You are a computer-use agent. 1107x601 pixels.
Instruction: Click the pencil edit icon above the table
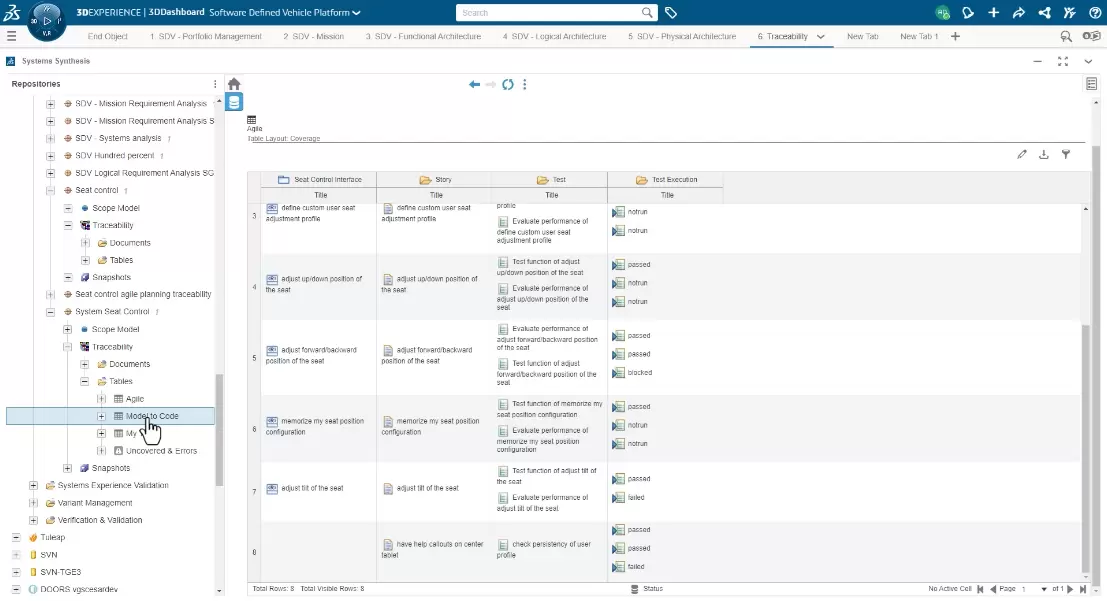point(1022,154)
